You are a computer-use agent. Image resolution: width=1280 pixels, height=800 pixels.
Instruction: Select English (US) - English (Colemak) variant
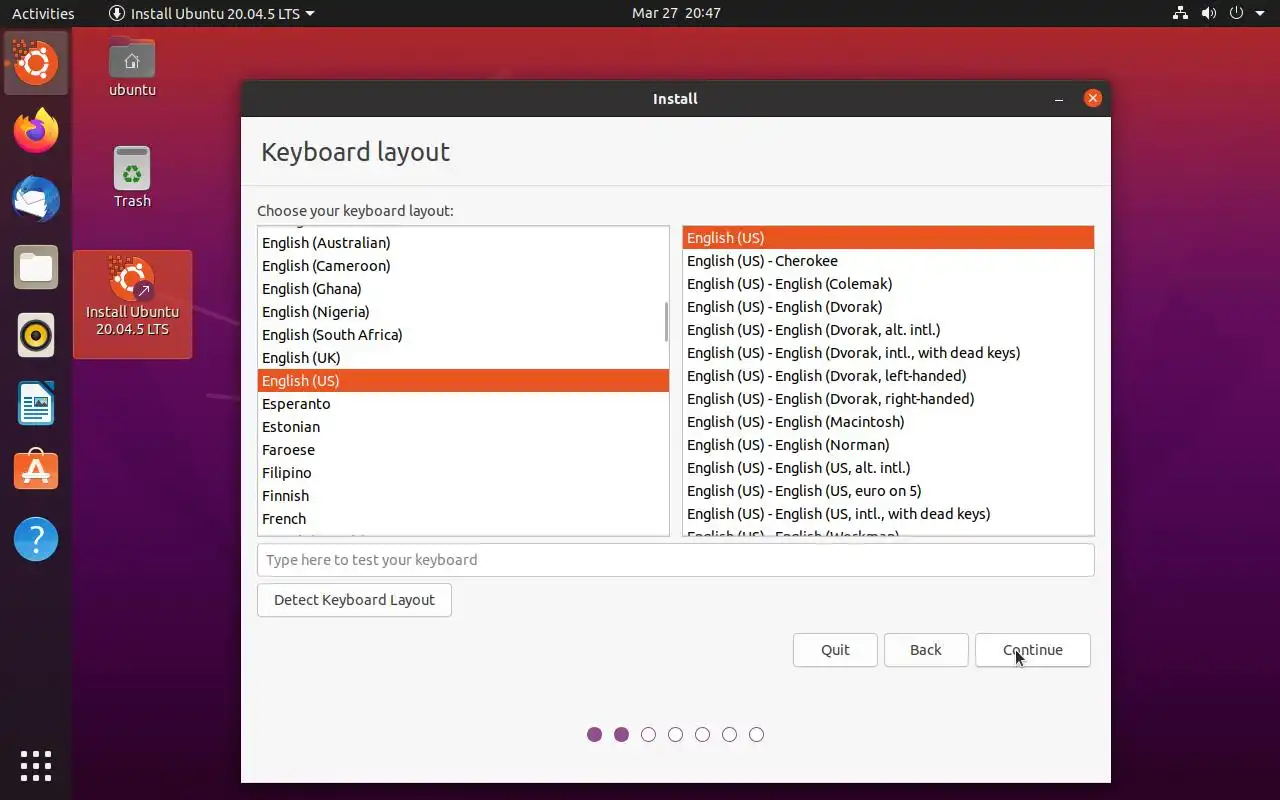click(888, 284)
